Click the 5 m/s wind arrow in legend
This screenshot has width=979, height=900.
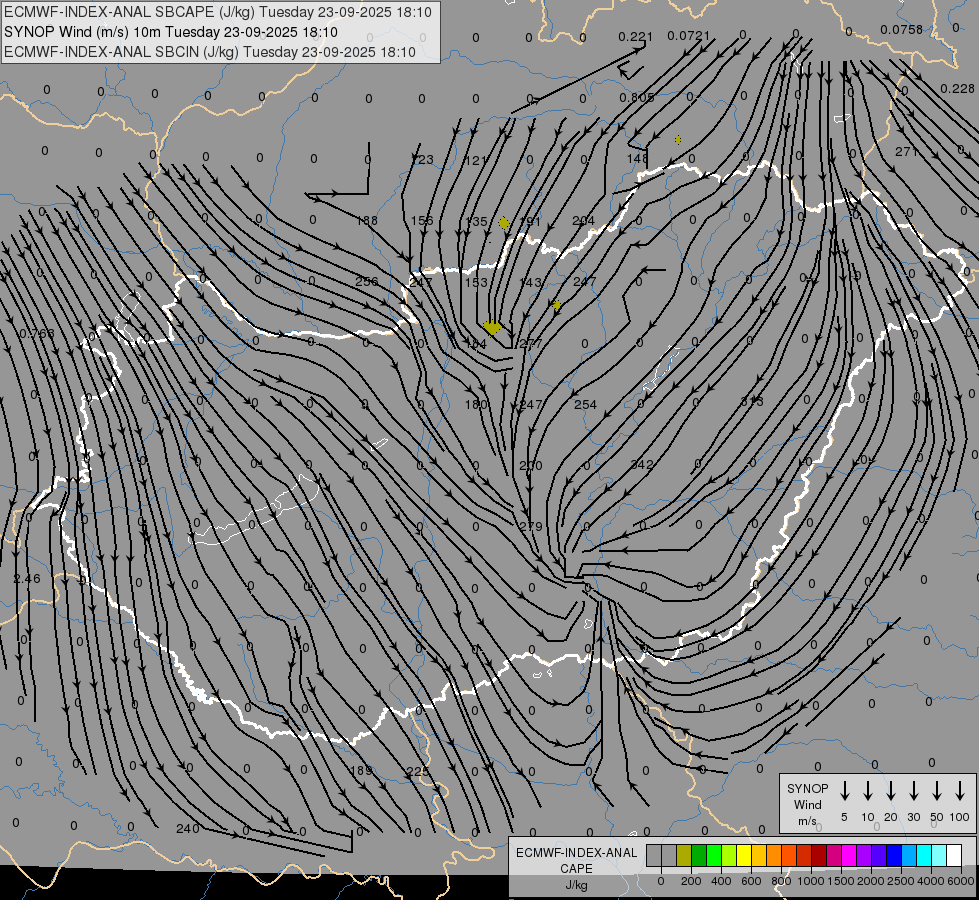pyautogui.click(x=844, y=791)
